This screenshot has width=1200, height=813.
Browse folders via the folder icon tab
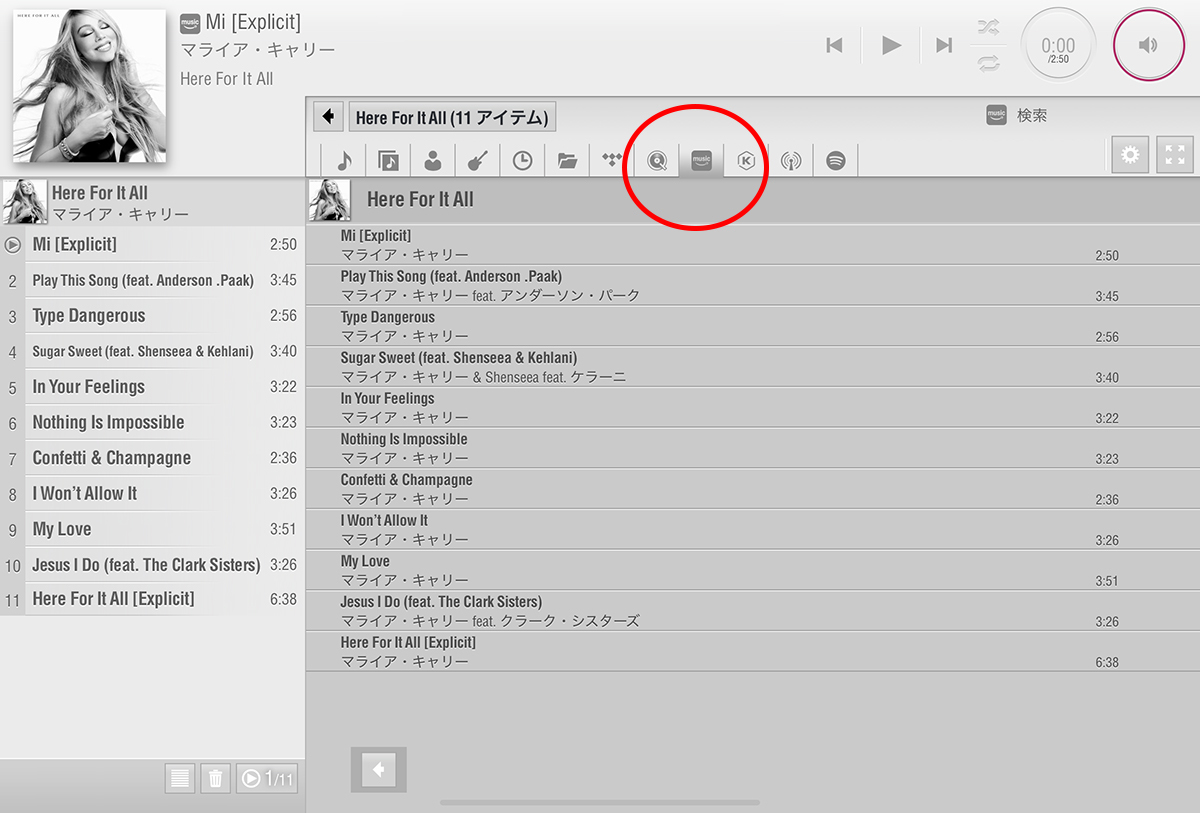pos(567,160)
